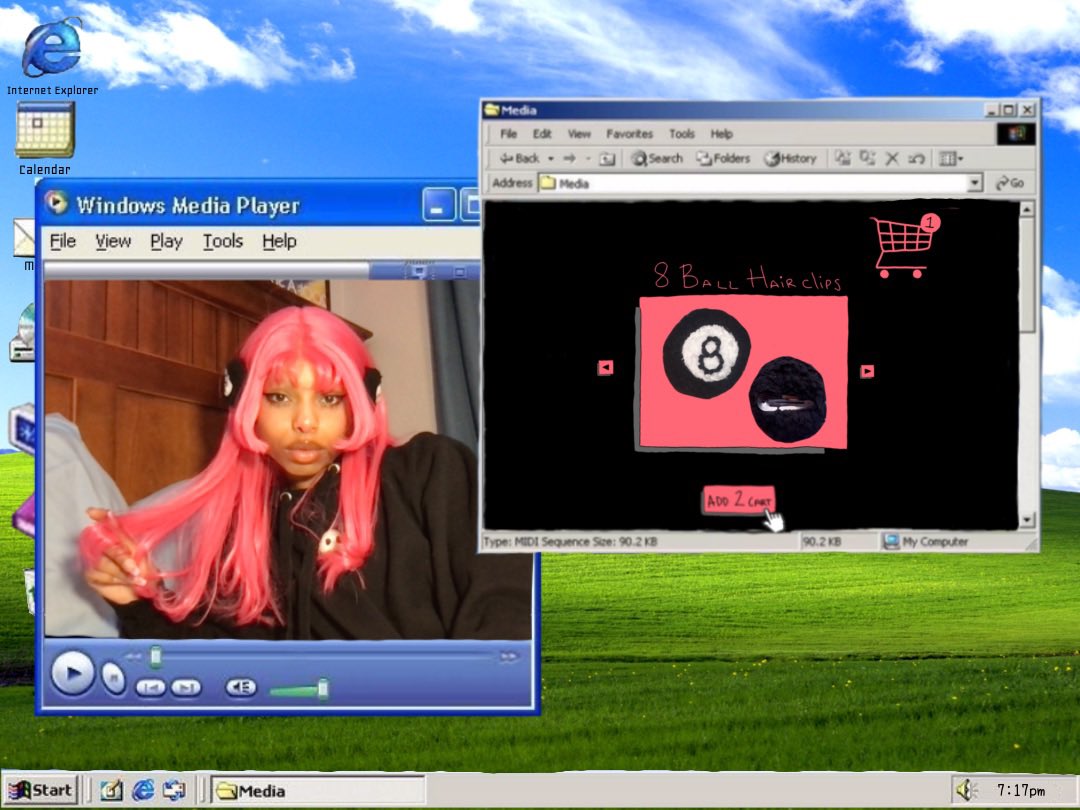Click Windows Media Player title bar logo
This screenshot has height=810, width=1080.
click(56, 202)
